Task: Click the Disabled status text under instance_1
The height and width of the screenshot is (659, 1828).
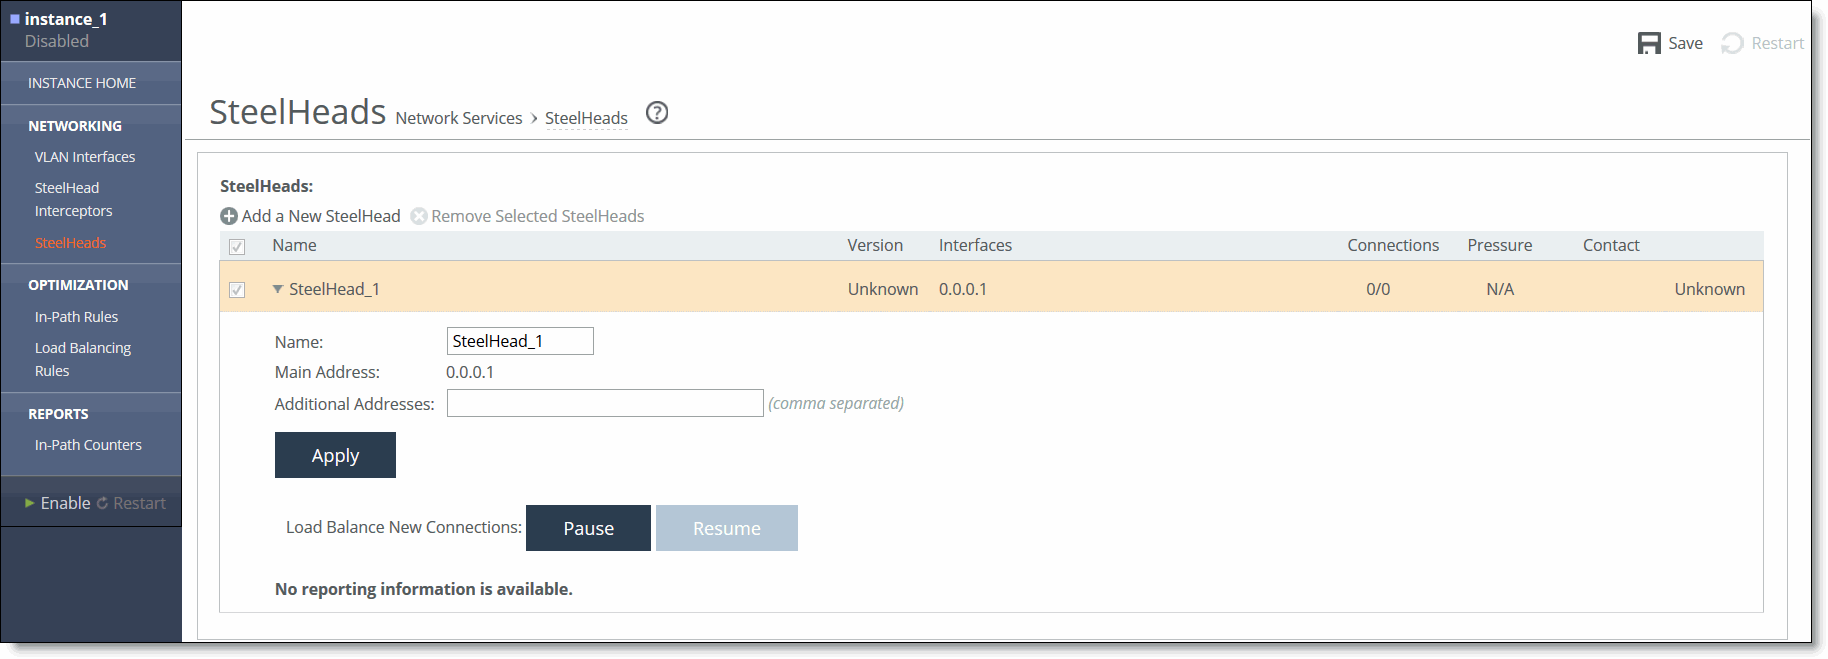Action: click(57, 41)
